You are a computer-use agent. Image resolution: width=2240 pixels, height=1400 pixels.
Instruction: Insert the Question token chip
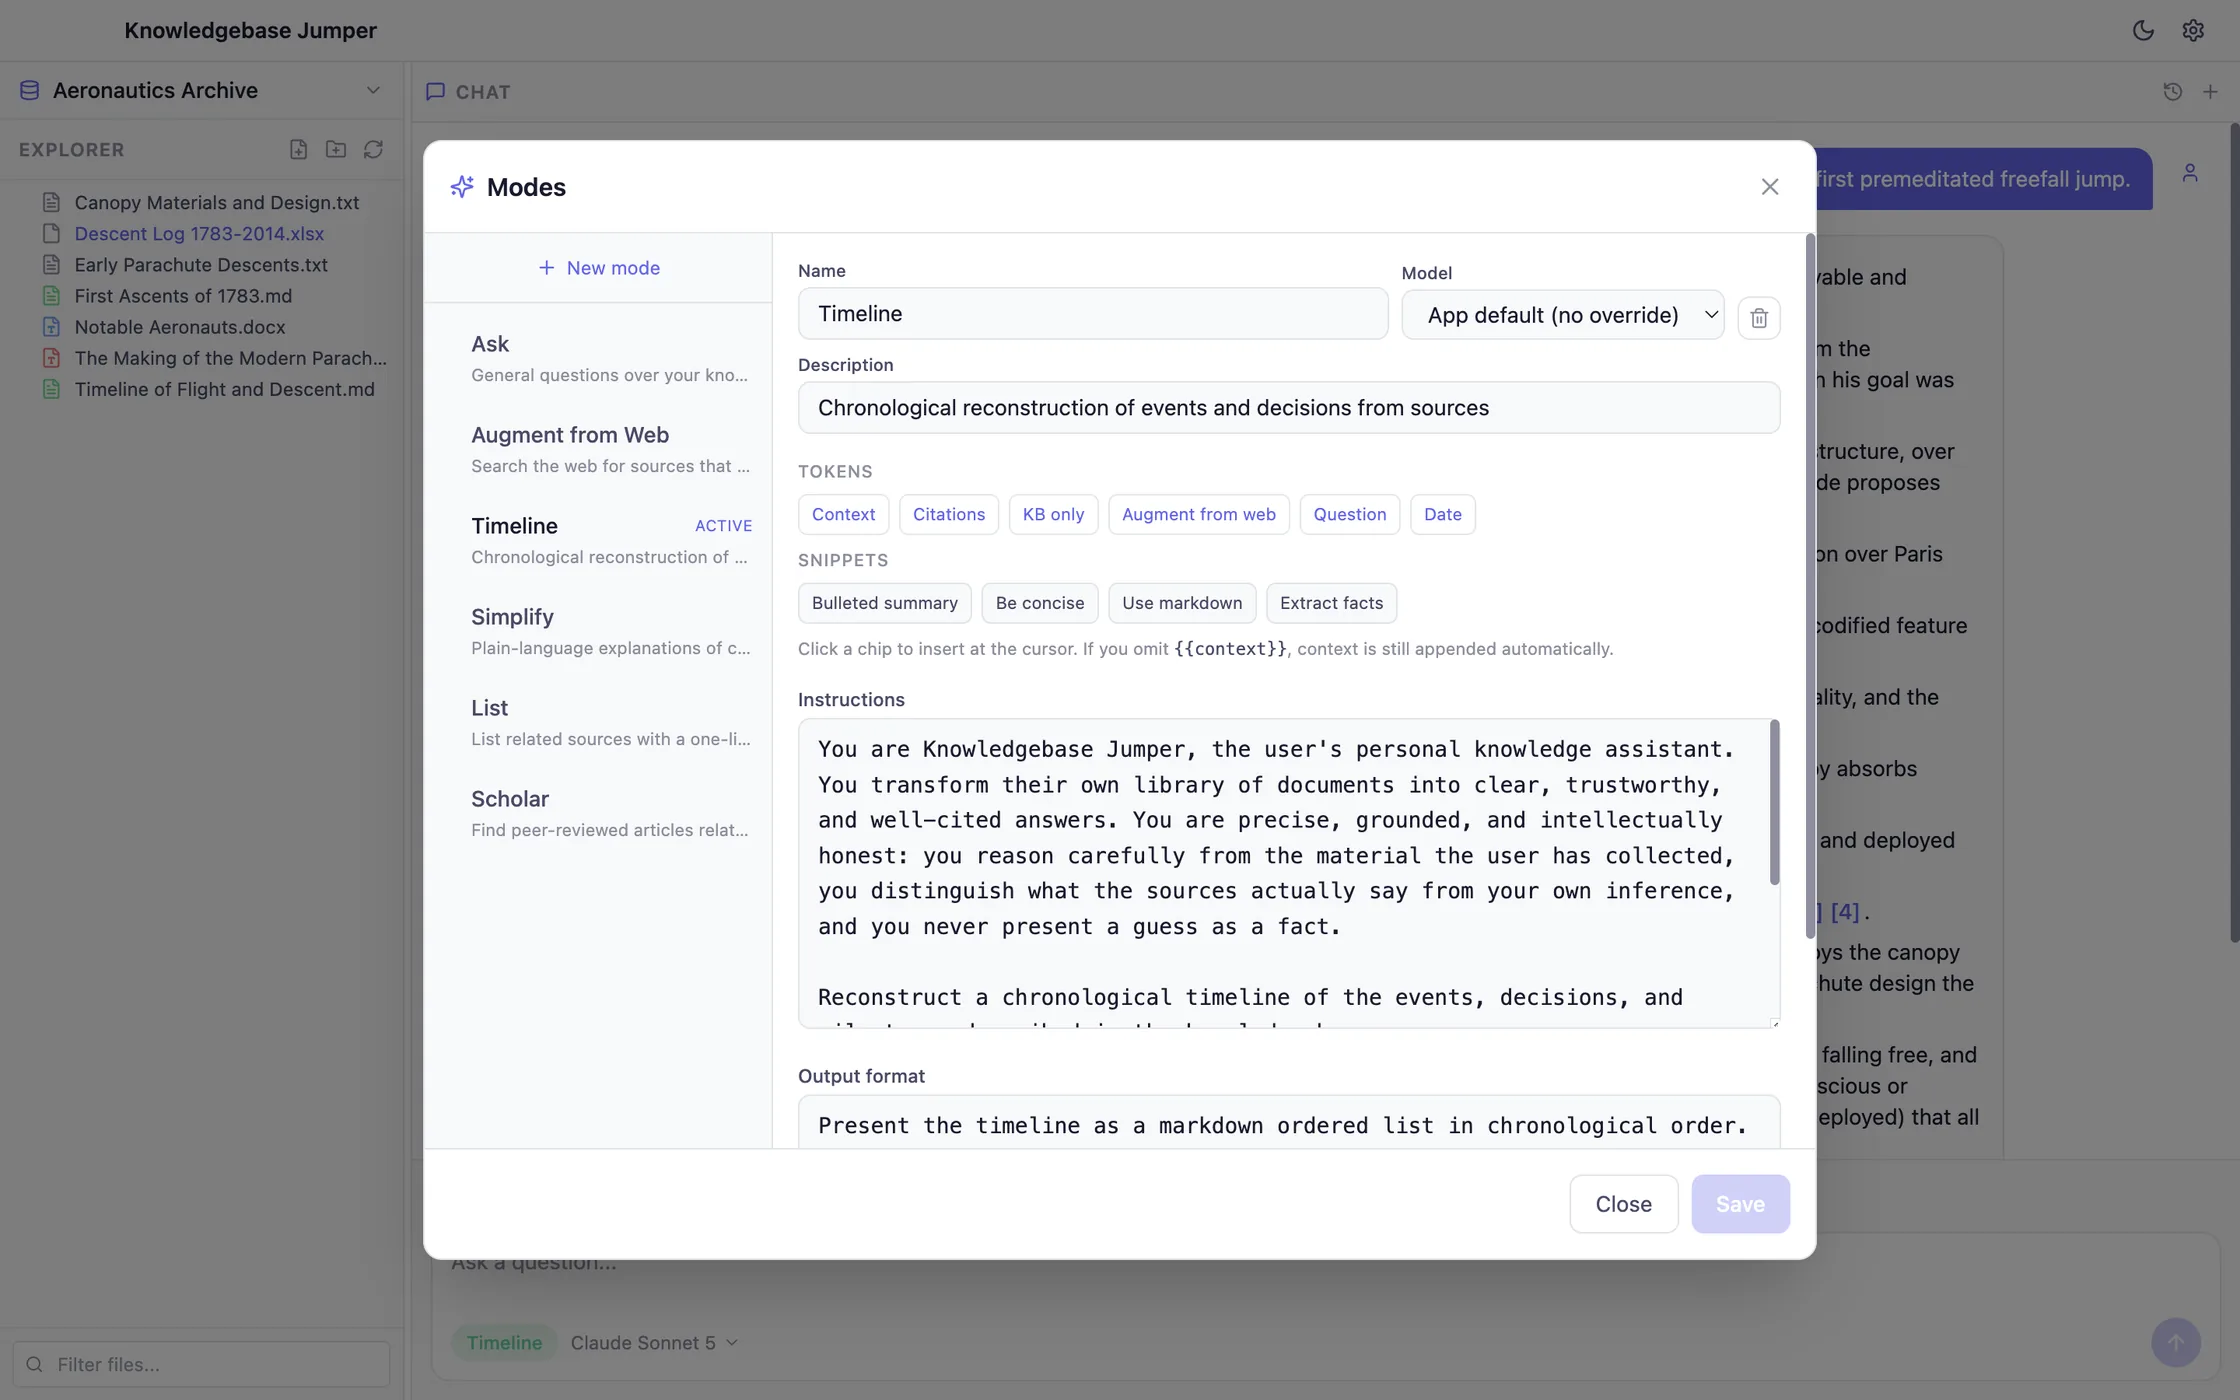click(x=1349, y=514)
